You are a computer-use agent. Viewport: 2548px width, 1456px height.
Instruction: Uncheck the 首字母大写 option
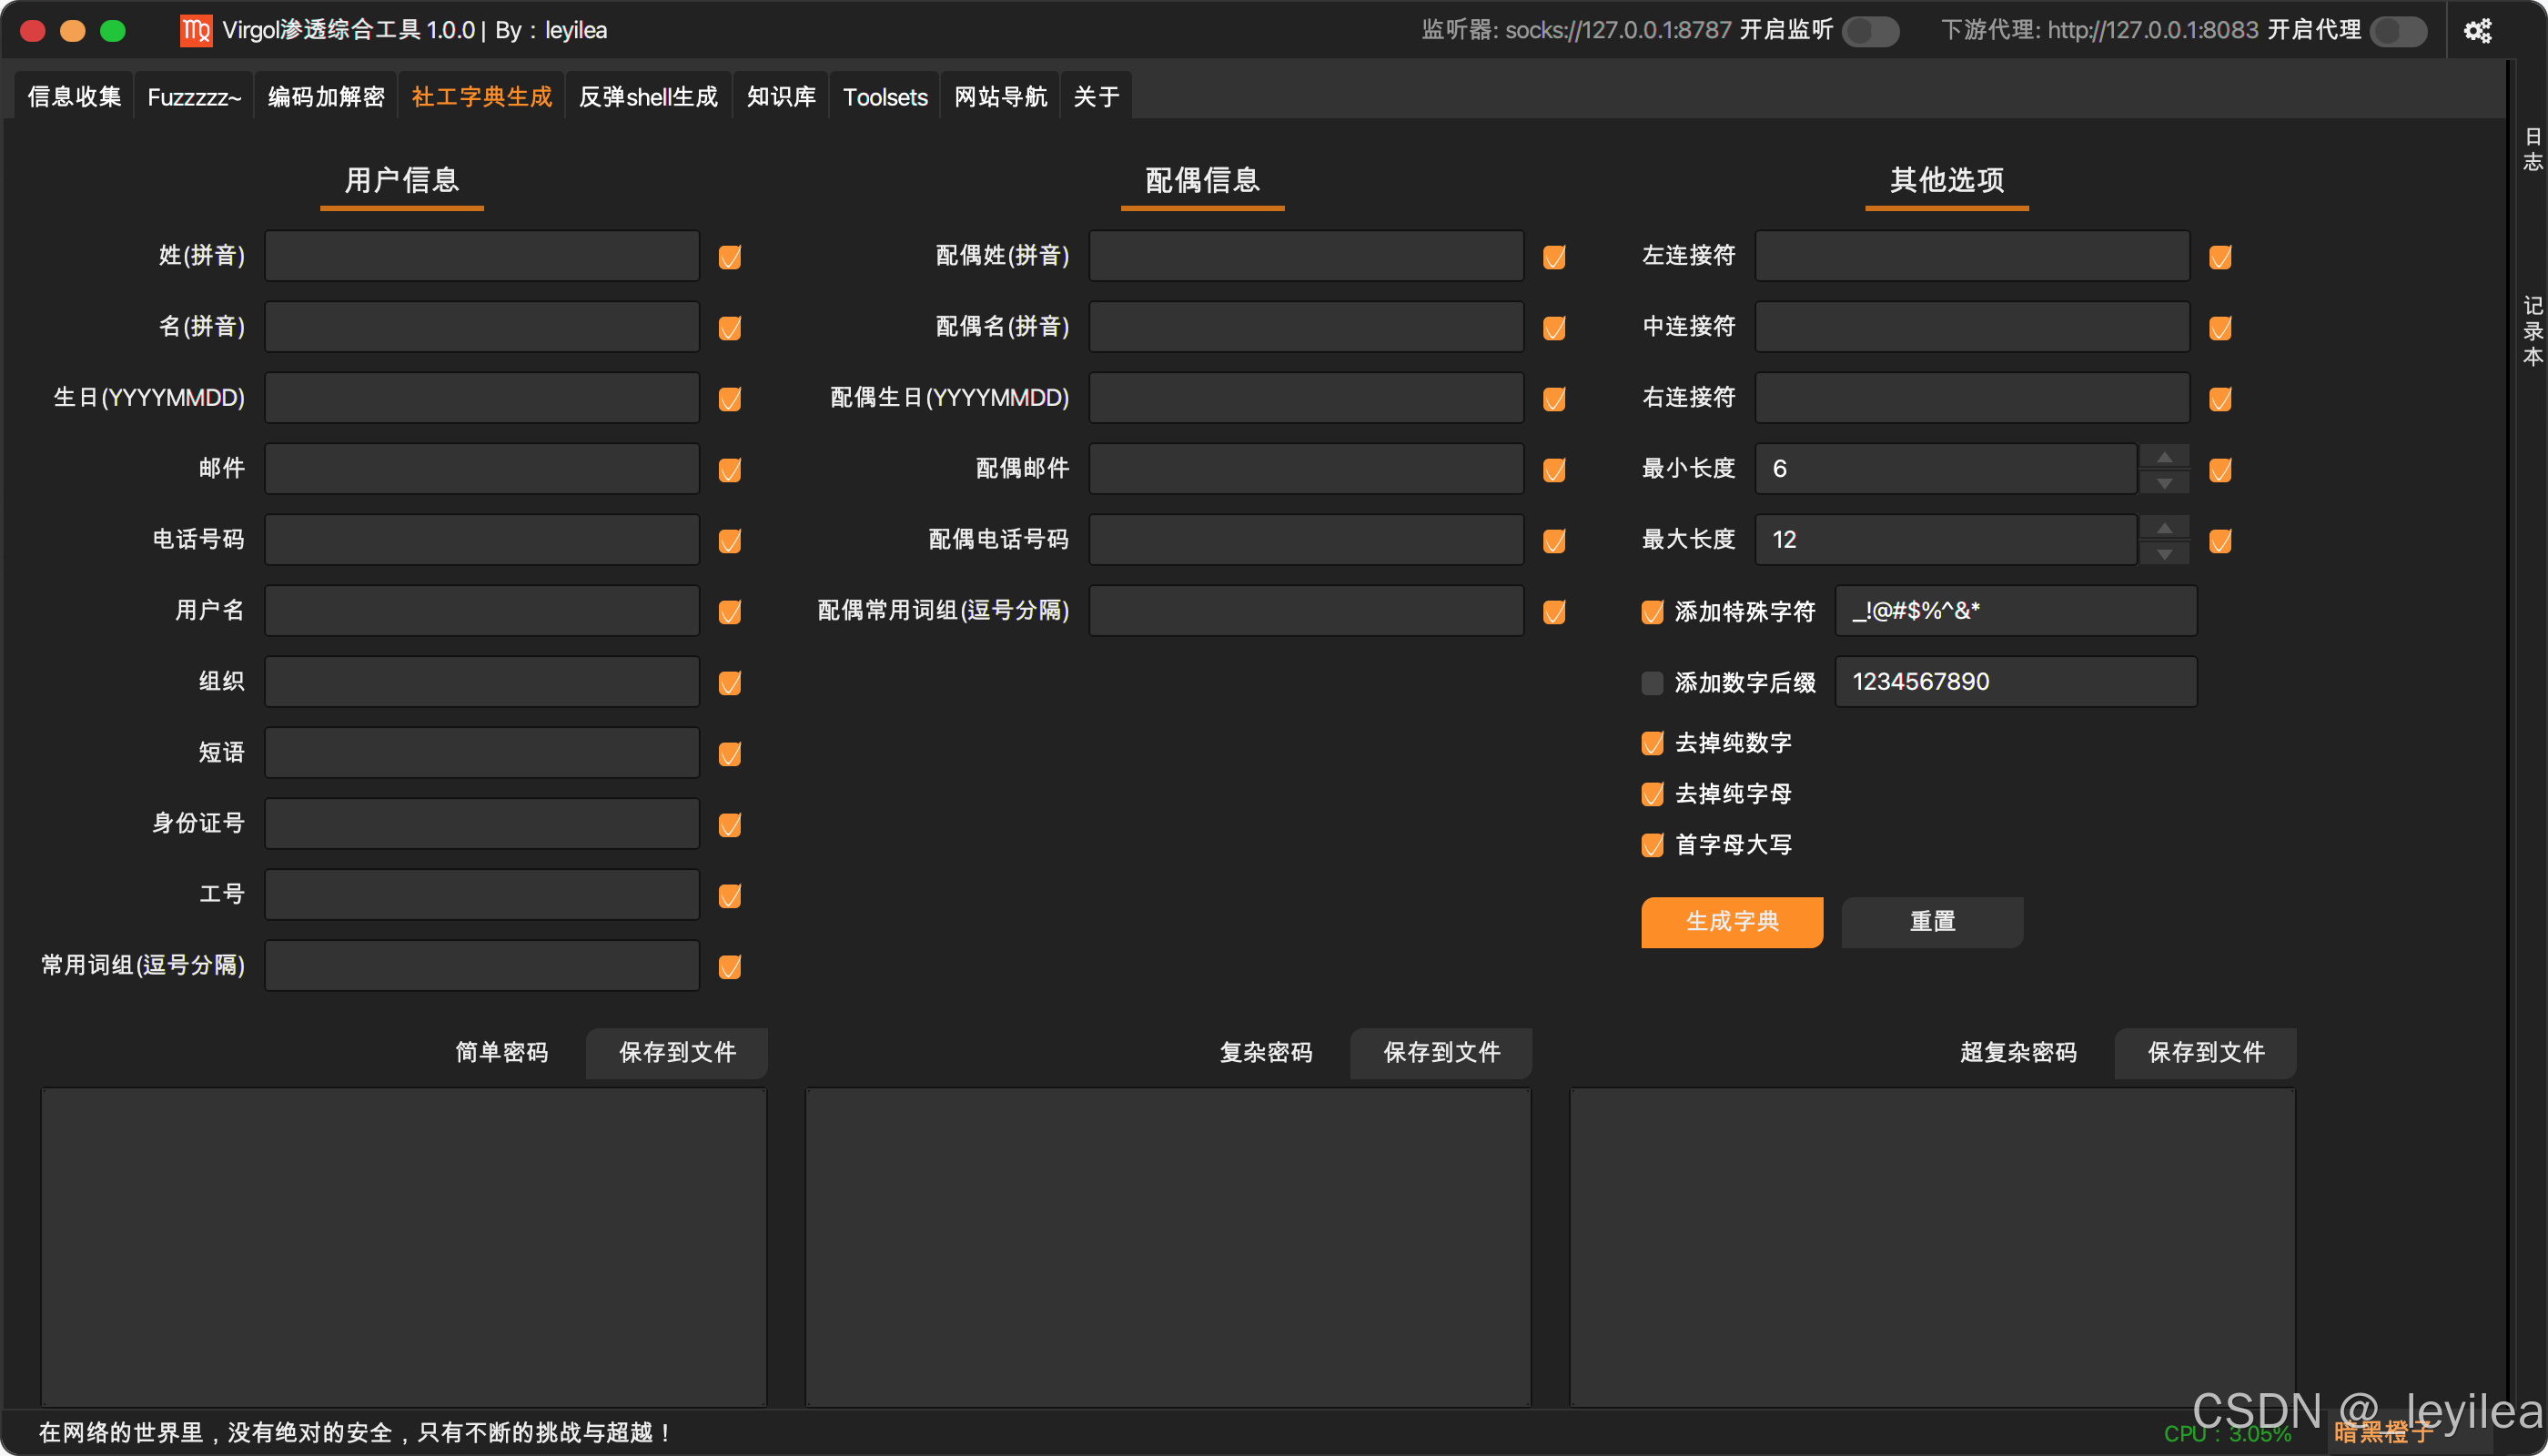tap(1652, 845)
